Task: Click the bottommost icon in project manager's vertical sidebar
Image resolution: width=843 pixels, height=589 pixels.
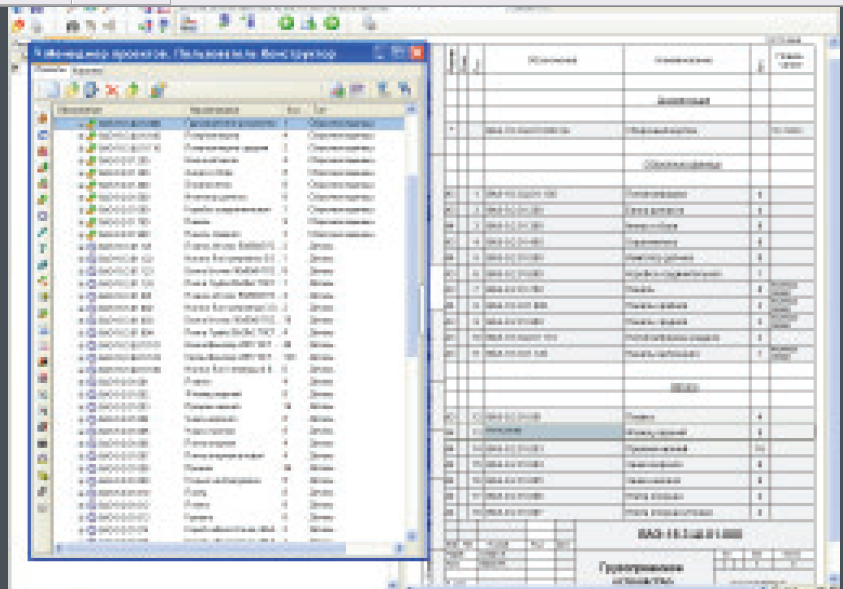Action: tap(43, 508)
